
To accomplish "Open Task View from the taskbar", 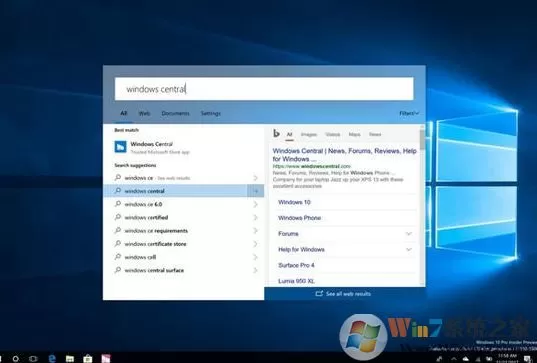I will [x=33, y=359].
